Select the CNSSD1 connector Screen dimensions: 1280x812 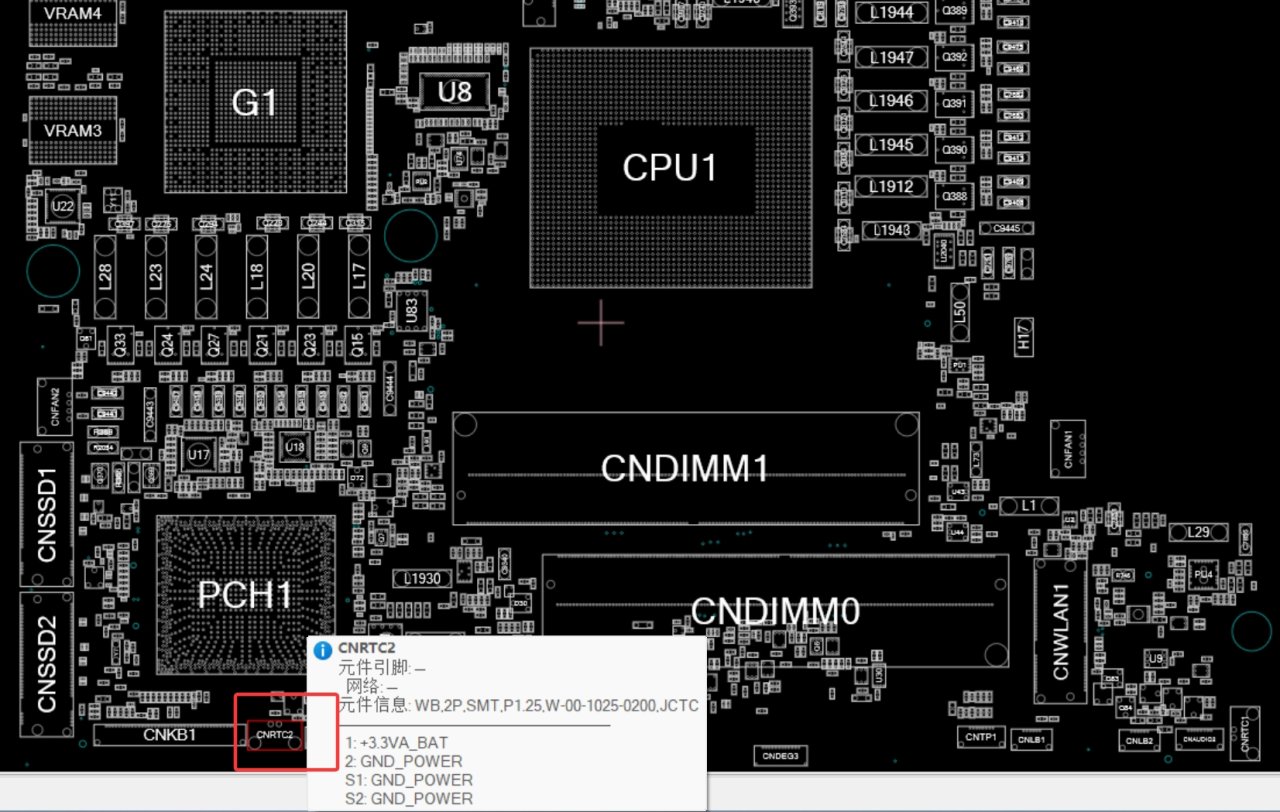click(47, 514)
